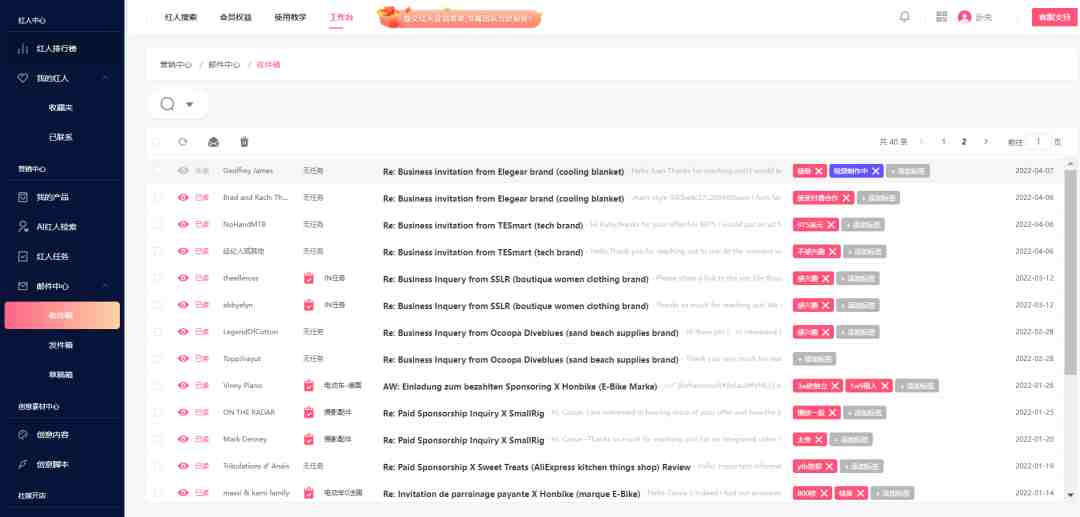Click the 邮件中心 breadcrumb link
Screen dimensions: 1080x517
click(224, 65)
